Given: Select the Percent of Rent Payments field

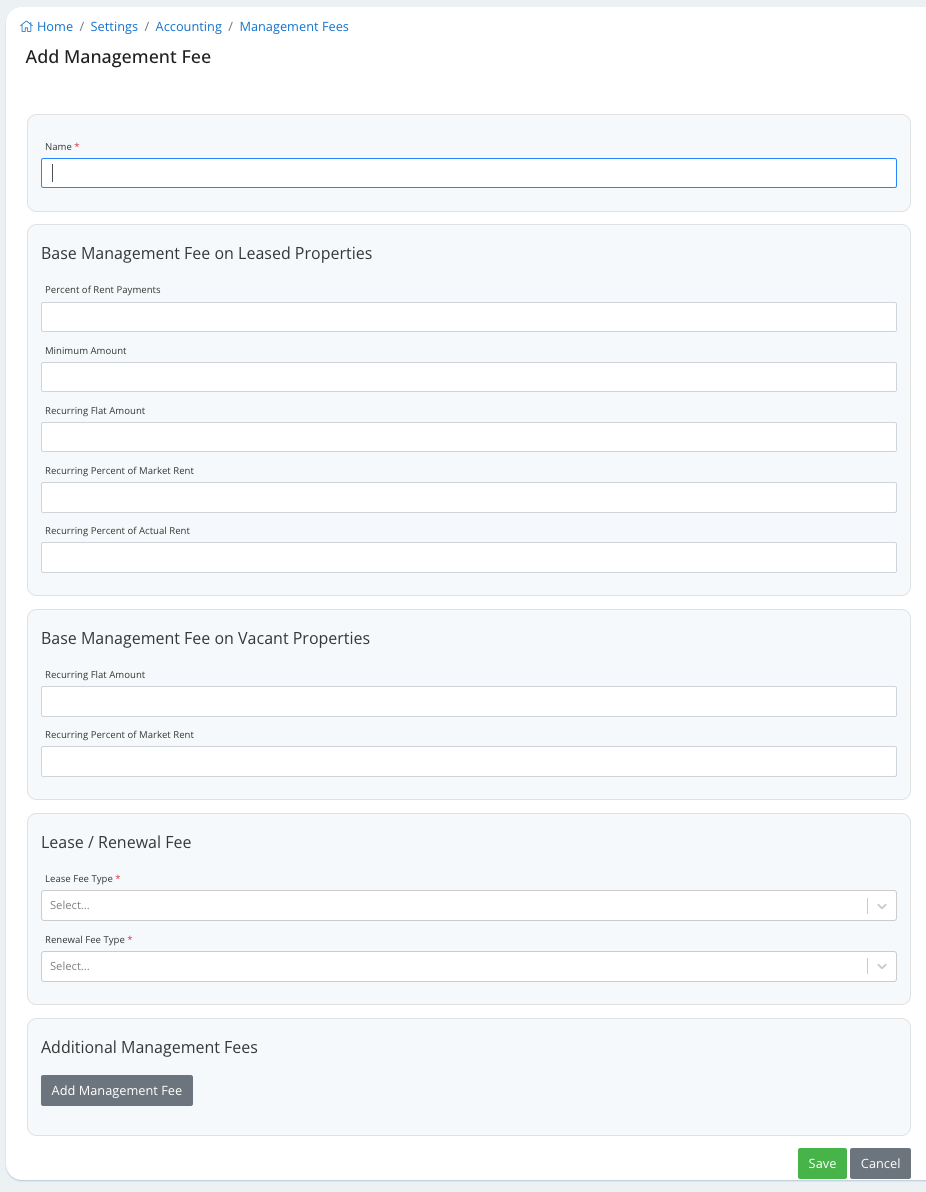Looking at the screenshot, I should [469, 316].
